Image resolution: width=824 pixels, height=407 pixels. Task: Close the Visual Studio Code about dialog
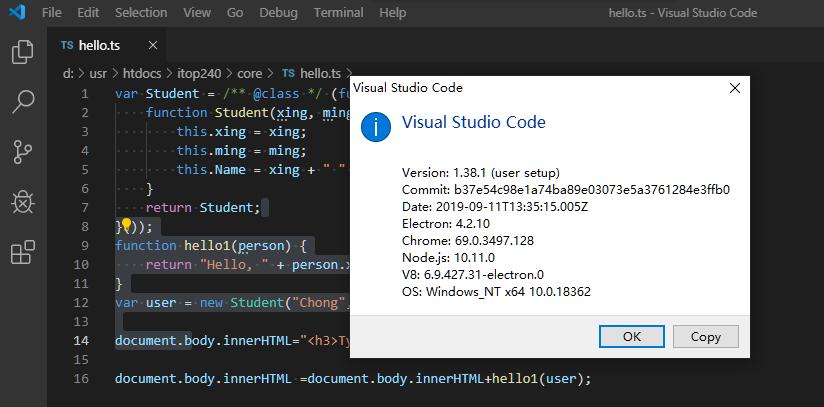coord(735,88)
